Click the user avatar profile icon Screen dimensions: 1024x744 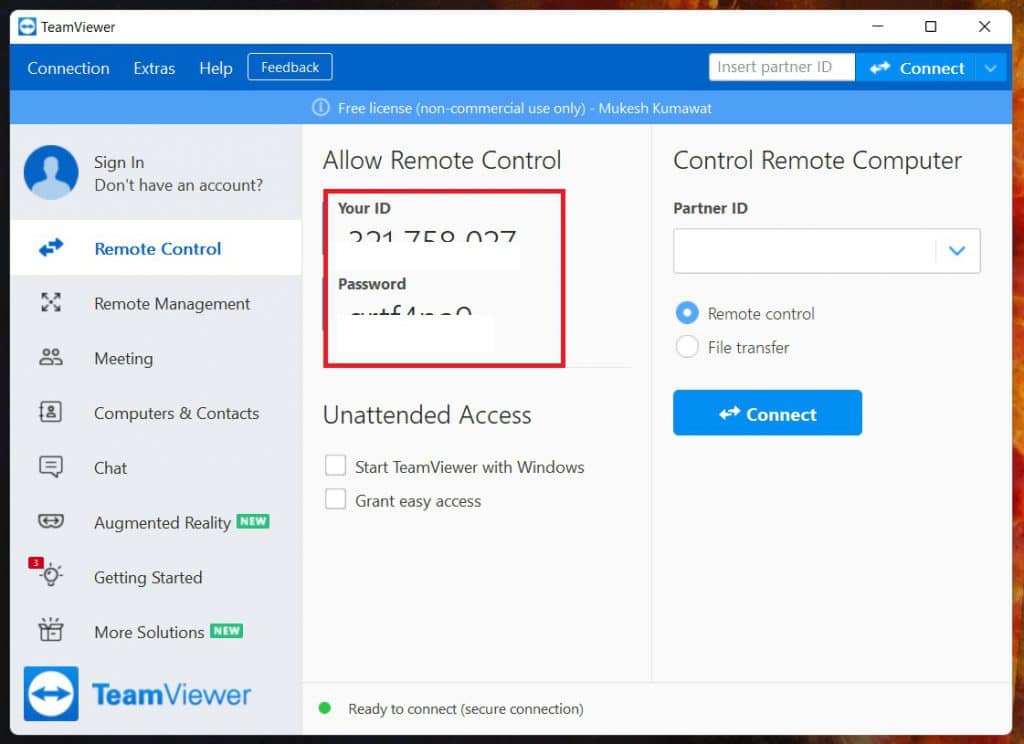point(51,172)
